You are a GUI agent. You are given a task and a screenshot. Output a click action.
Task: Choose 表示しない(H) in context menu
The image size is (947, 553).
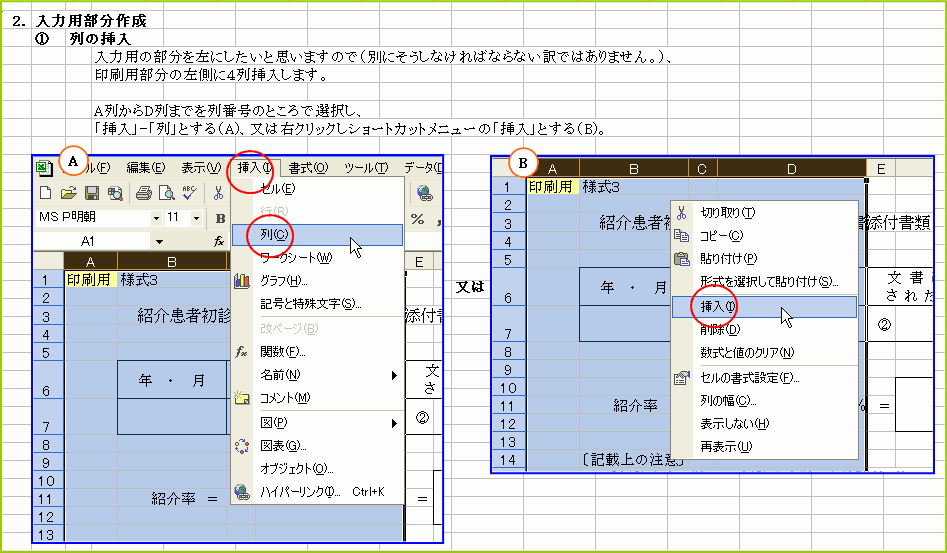765,424
